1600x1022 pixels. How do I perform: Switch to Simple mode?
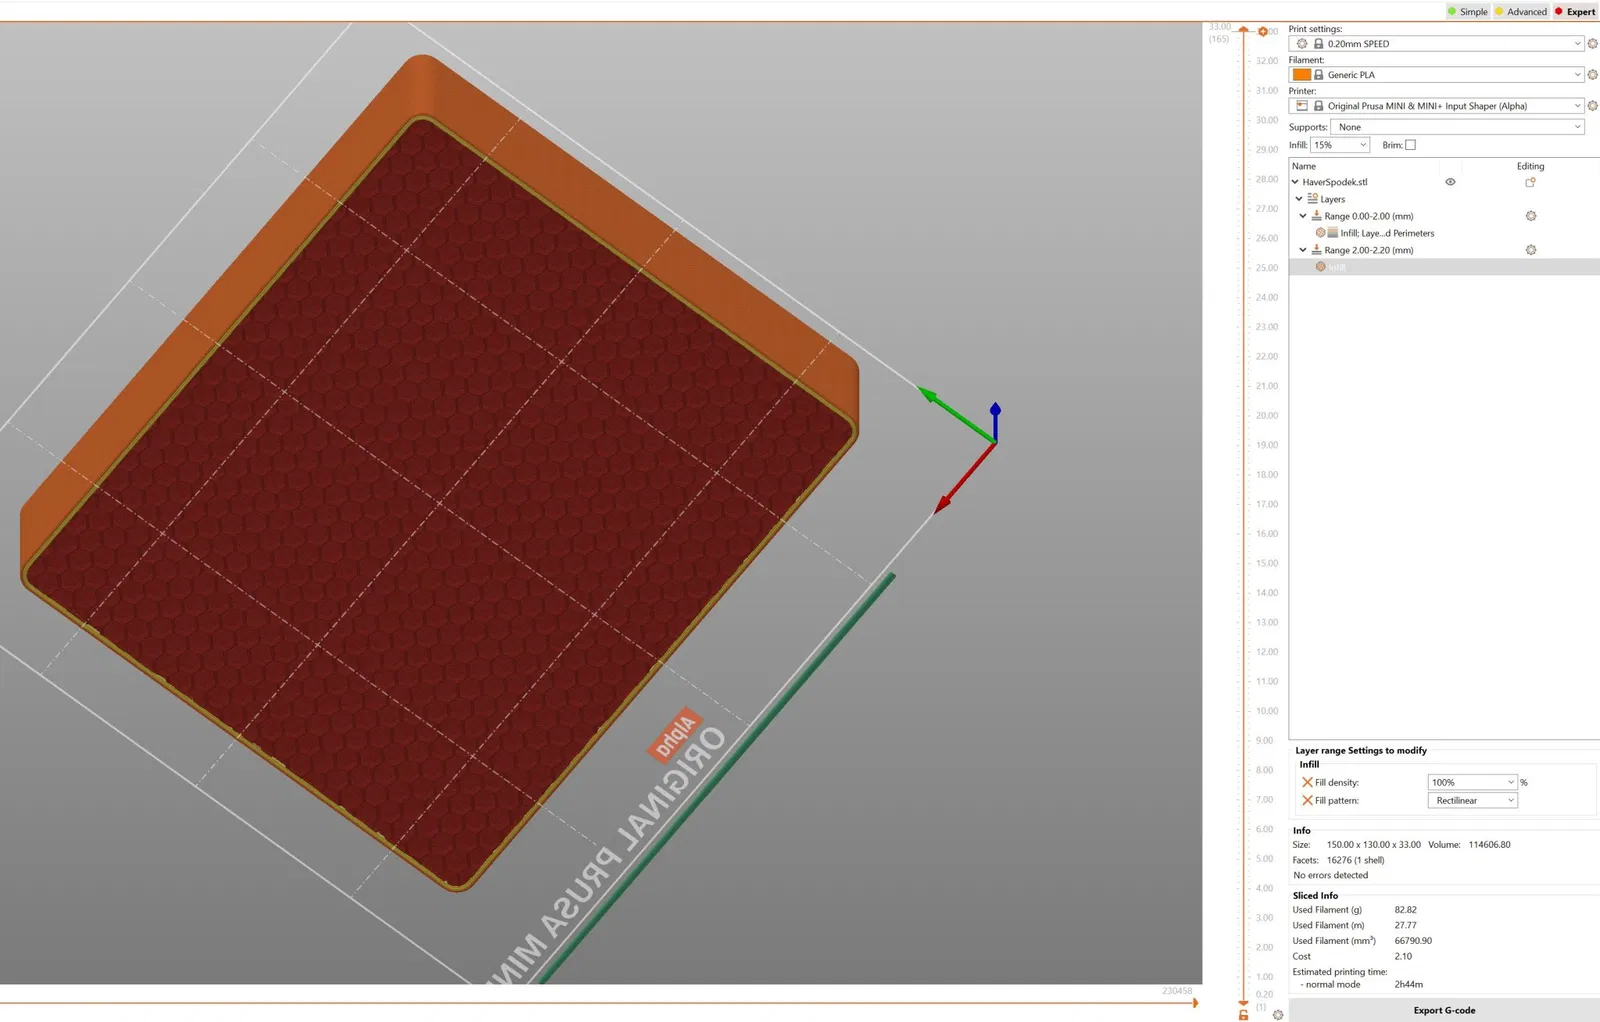1467,12
